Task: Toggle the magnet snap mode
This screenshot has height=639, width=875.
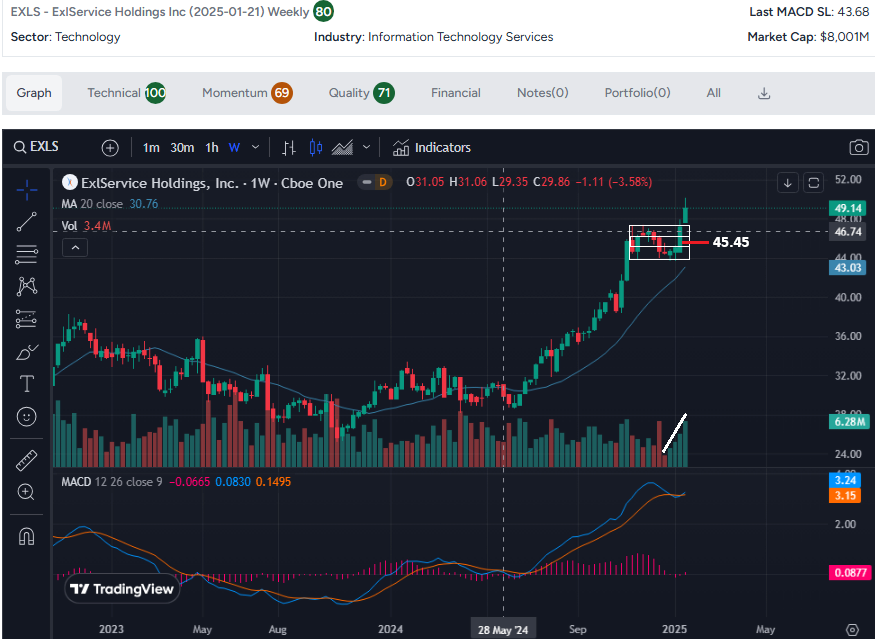Action: coord(27,536)
